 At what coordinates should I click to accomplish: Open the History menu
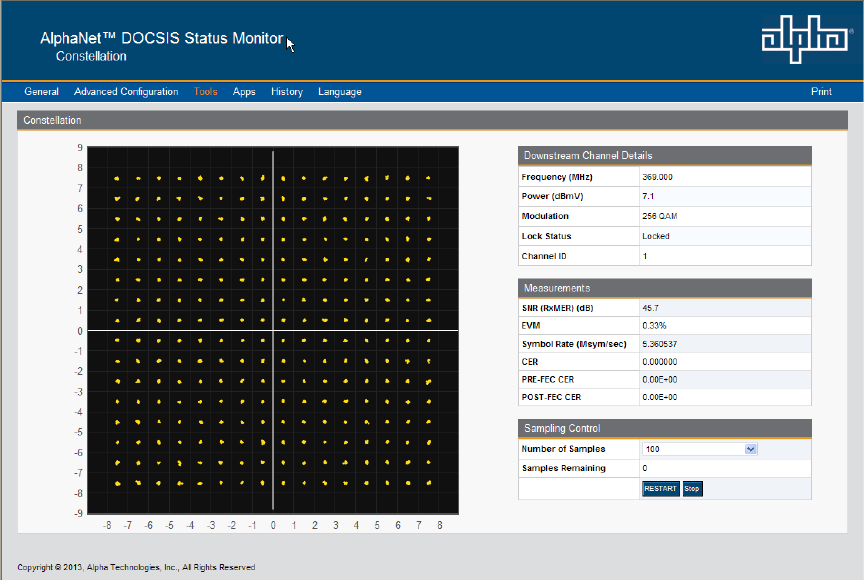pyautogui.click(x=287, y=91)
